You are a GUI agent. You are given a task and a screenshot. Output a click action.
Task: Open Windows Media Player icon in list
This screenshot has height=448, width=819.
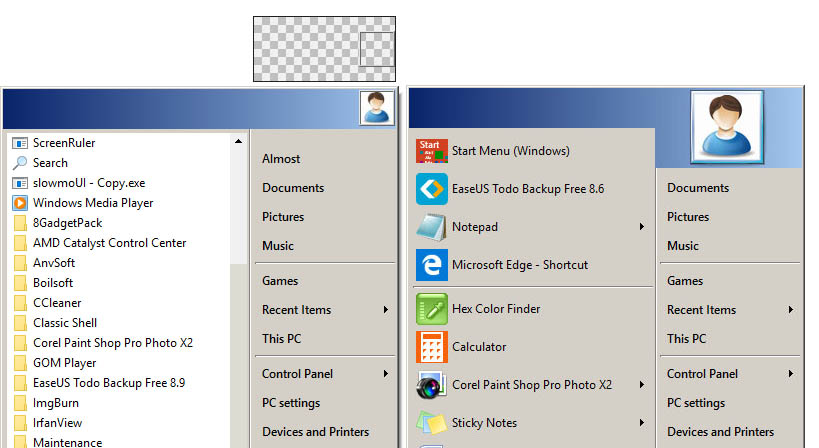coord(20,203)
